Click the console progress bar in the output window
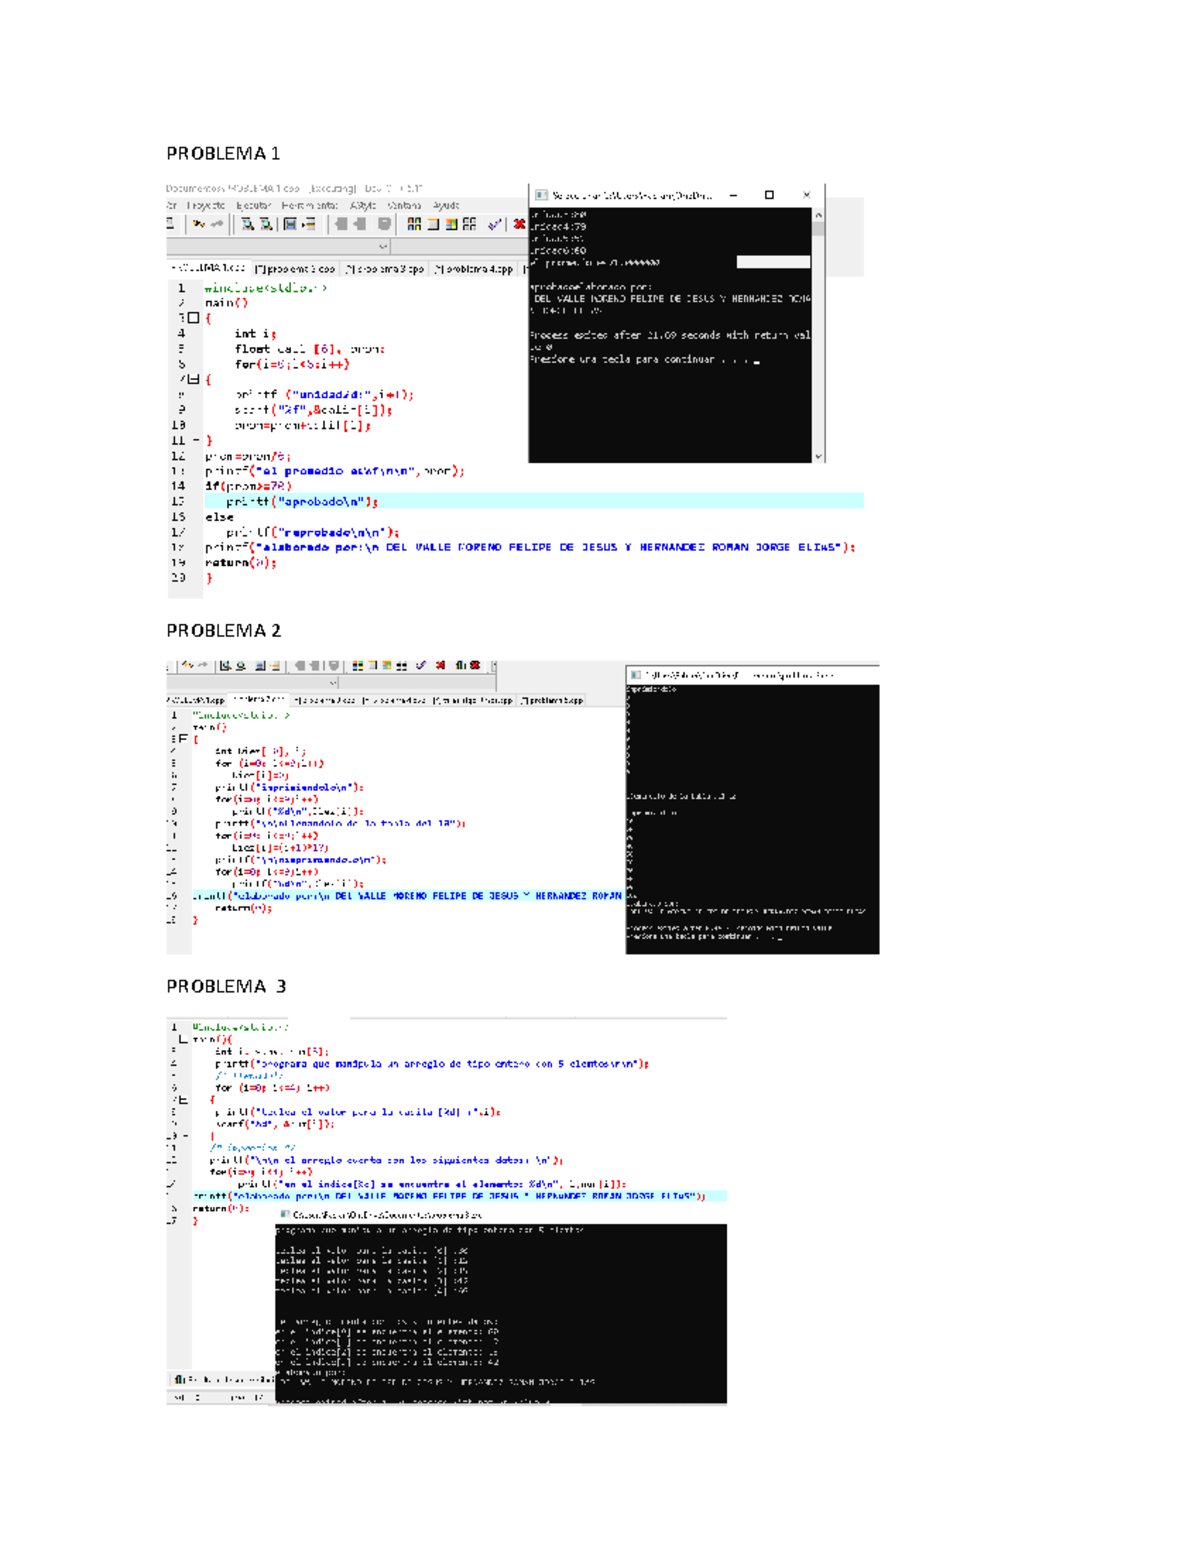This screenshot has height=1553, width=1200. click(772, 262)
